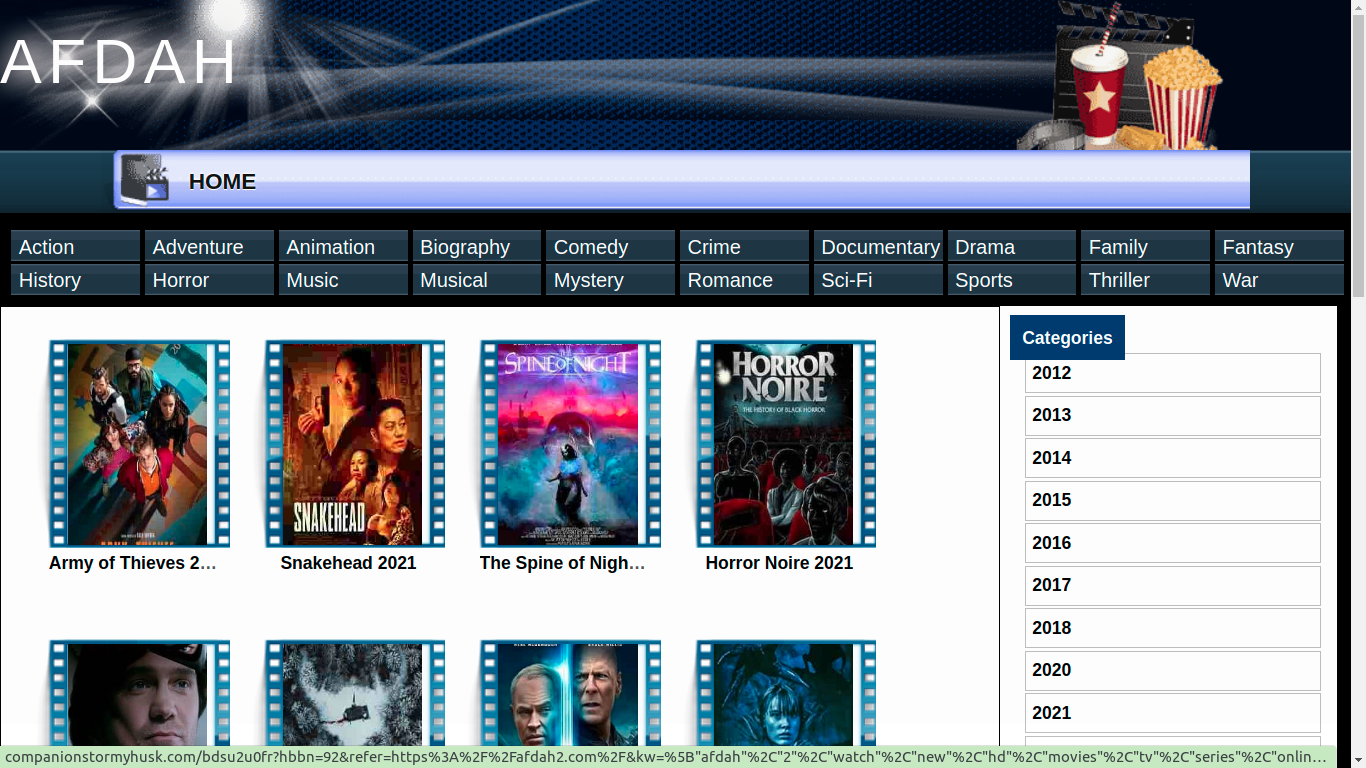Image resolution: width=1366 pixels, height=768 pixels.
Task: Click the Horror Noire 2021 title link
Action: (x=779, y=563)
